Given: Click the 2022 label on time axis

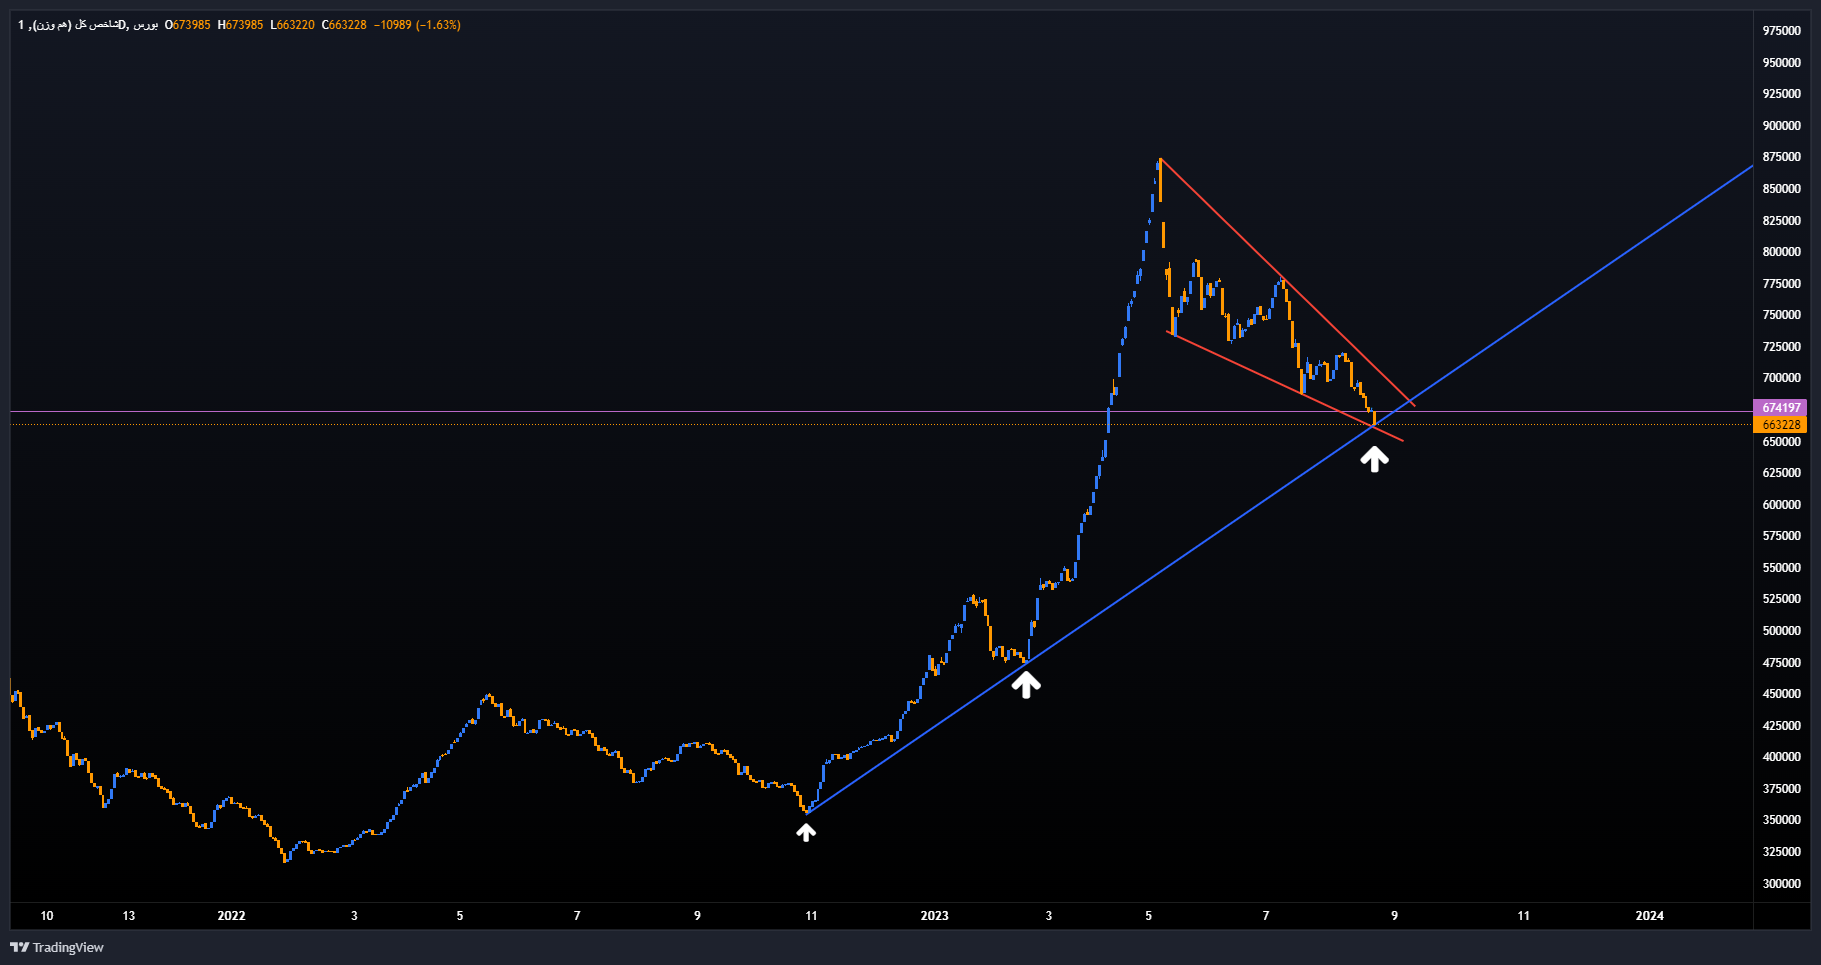Looking at the screenshot, I should point(231,916).
